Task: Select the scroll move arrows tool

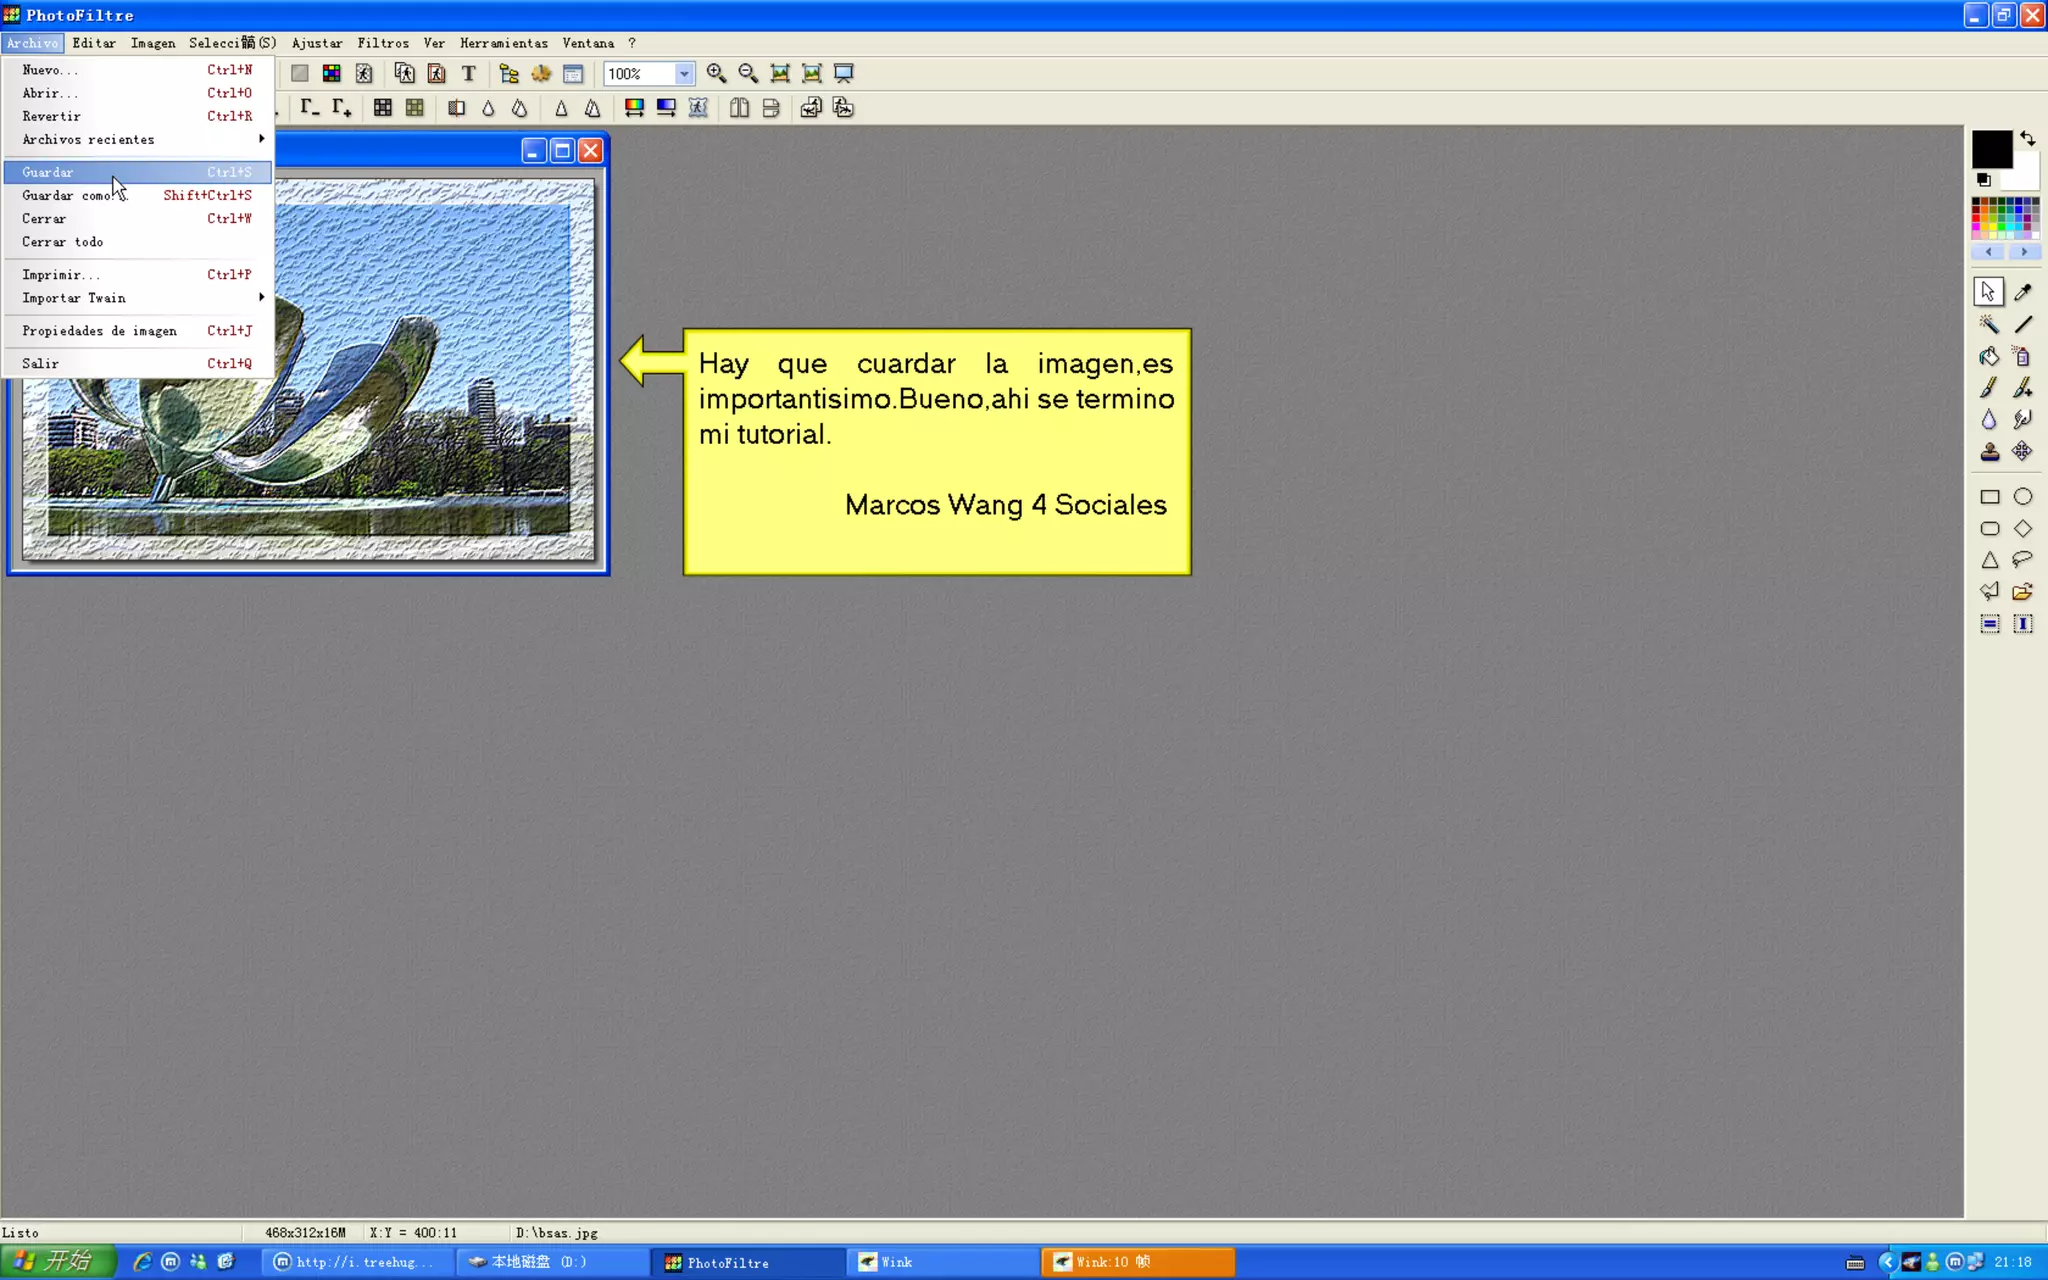Action: tap(2022, 452)
